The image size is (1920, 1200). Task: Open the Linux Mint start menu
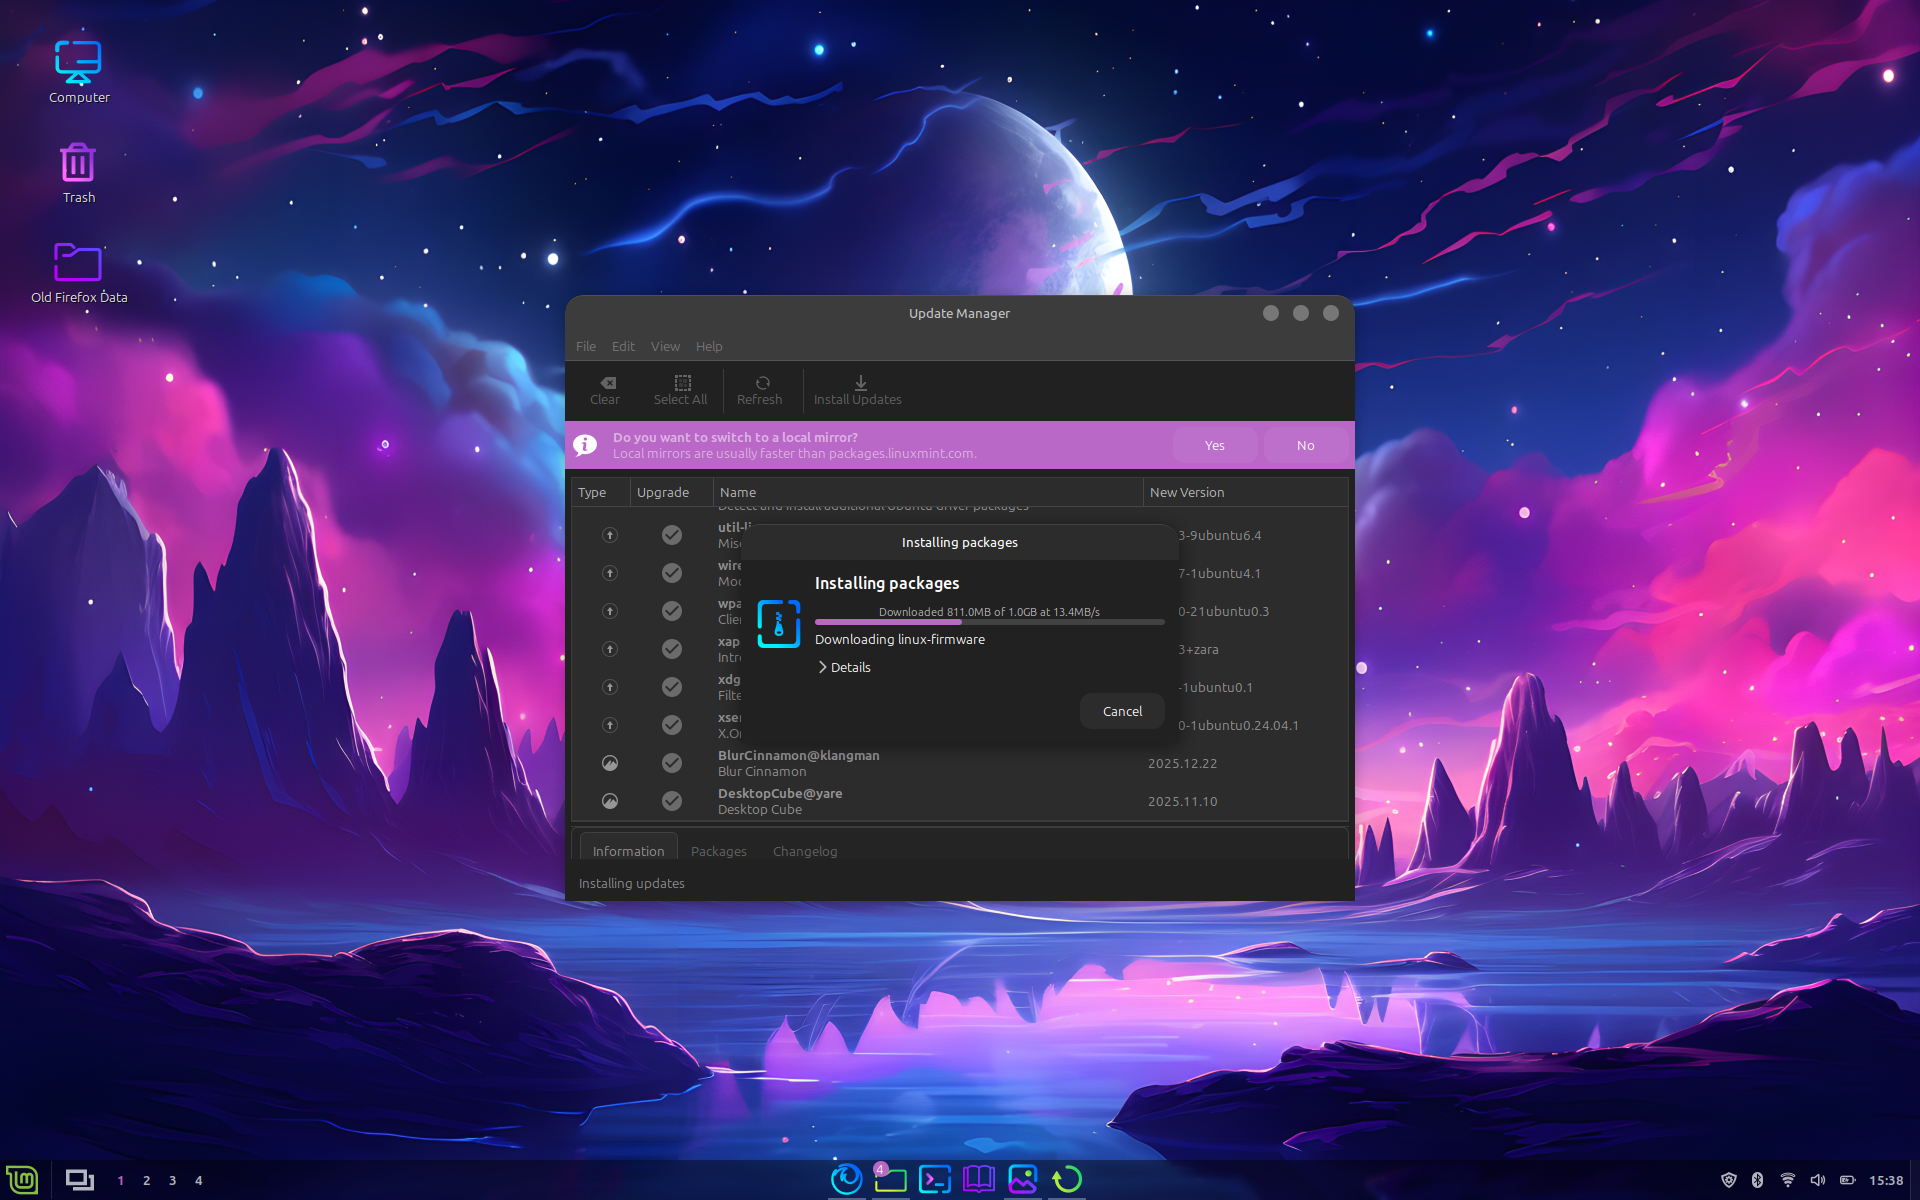(22, 1180)
